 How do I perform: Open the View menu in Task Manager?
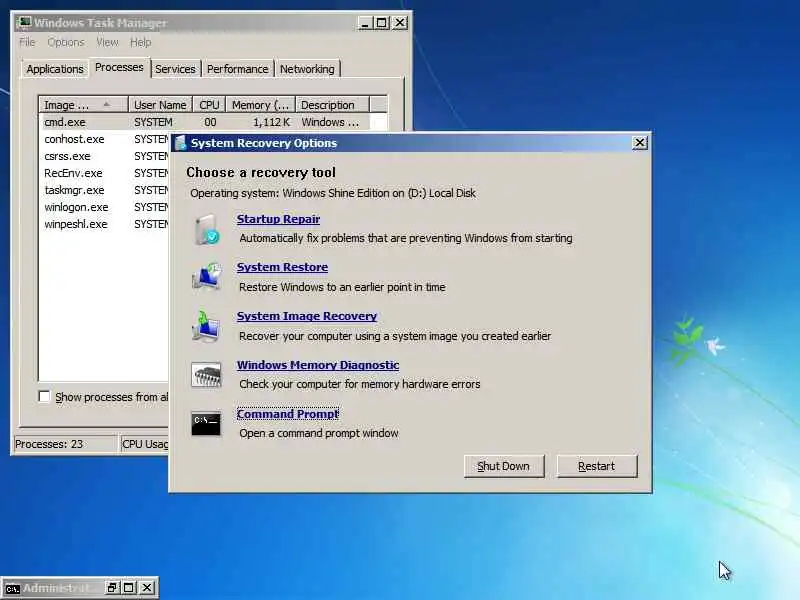click(107, 42)
